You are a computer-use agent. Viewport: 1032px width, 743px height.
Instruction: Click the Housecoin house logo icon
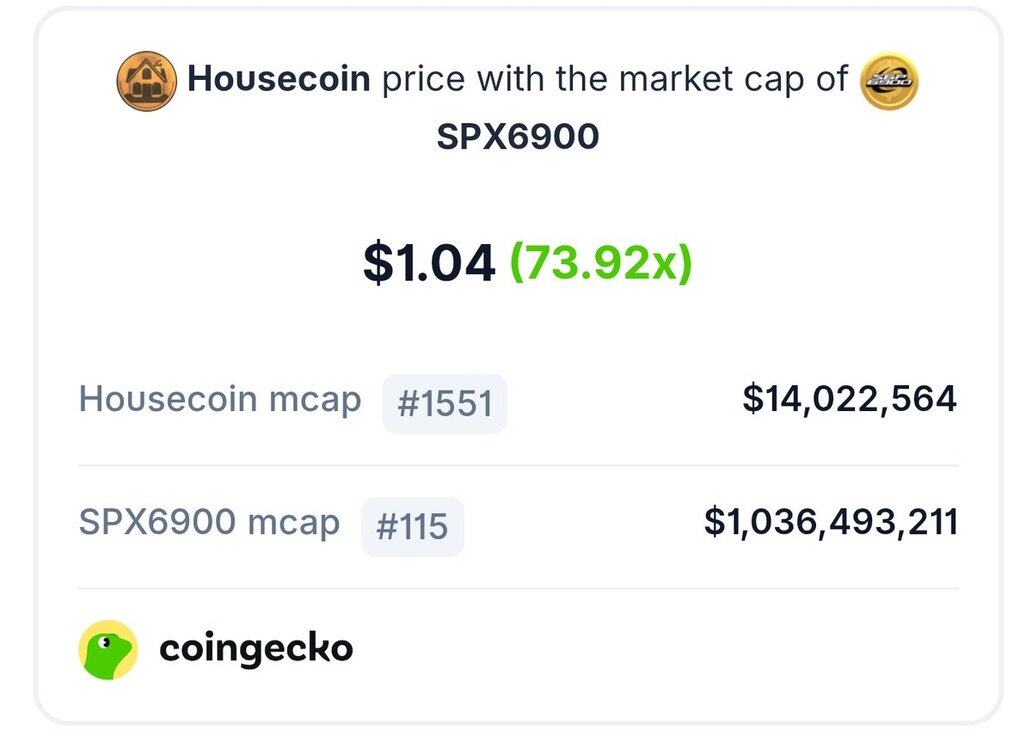146,81
